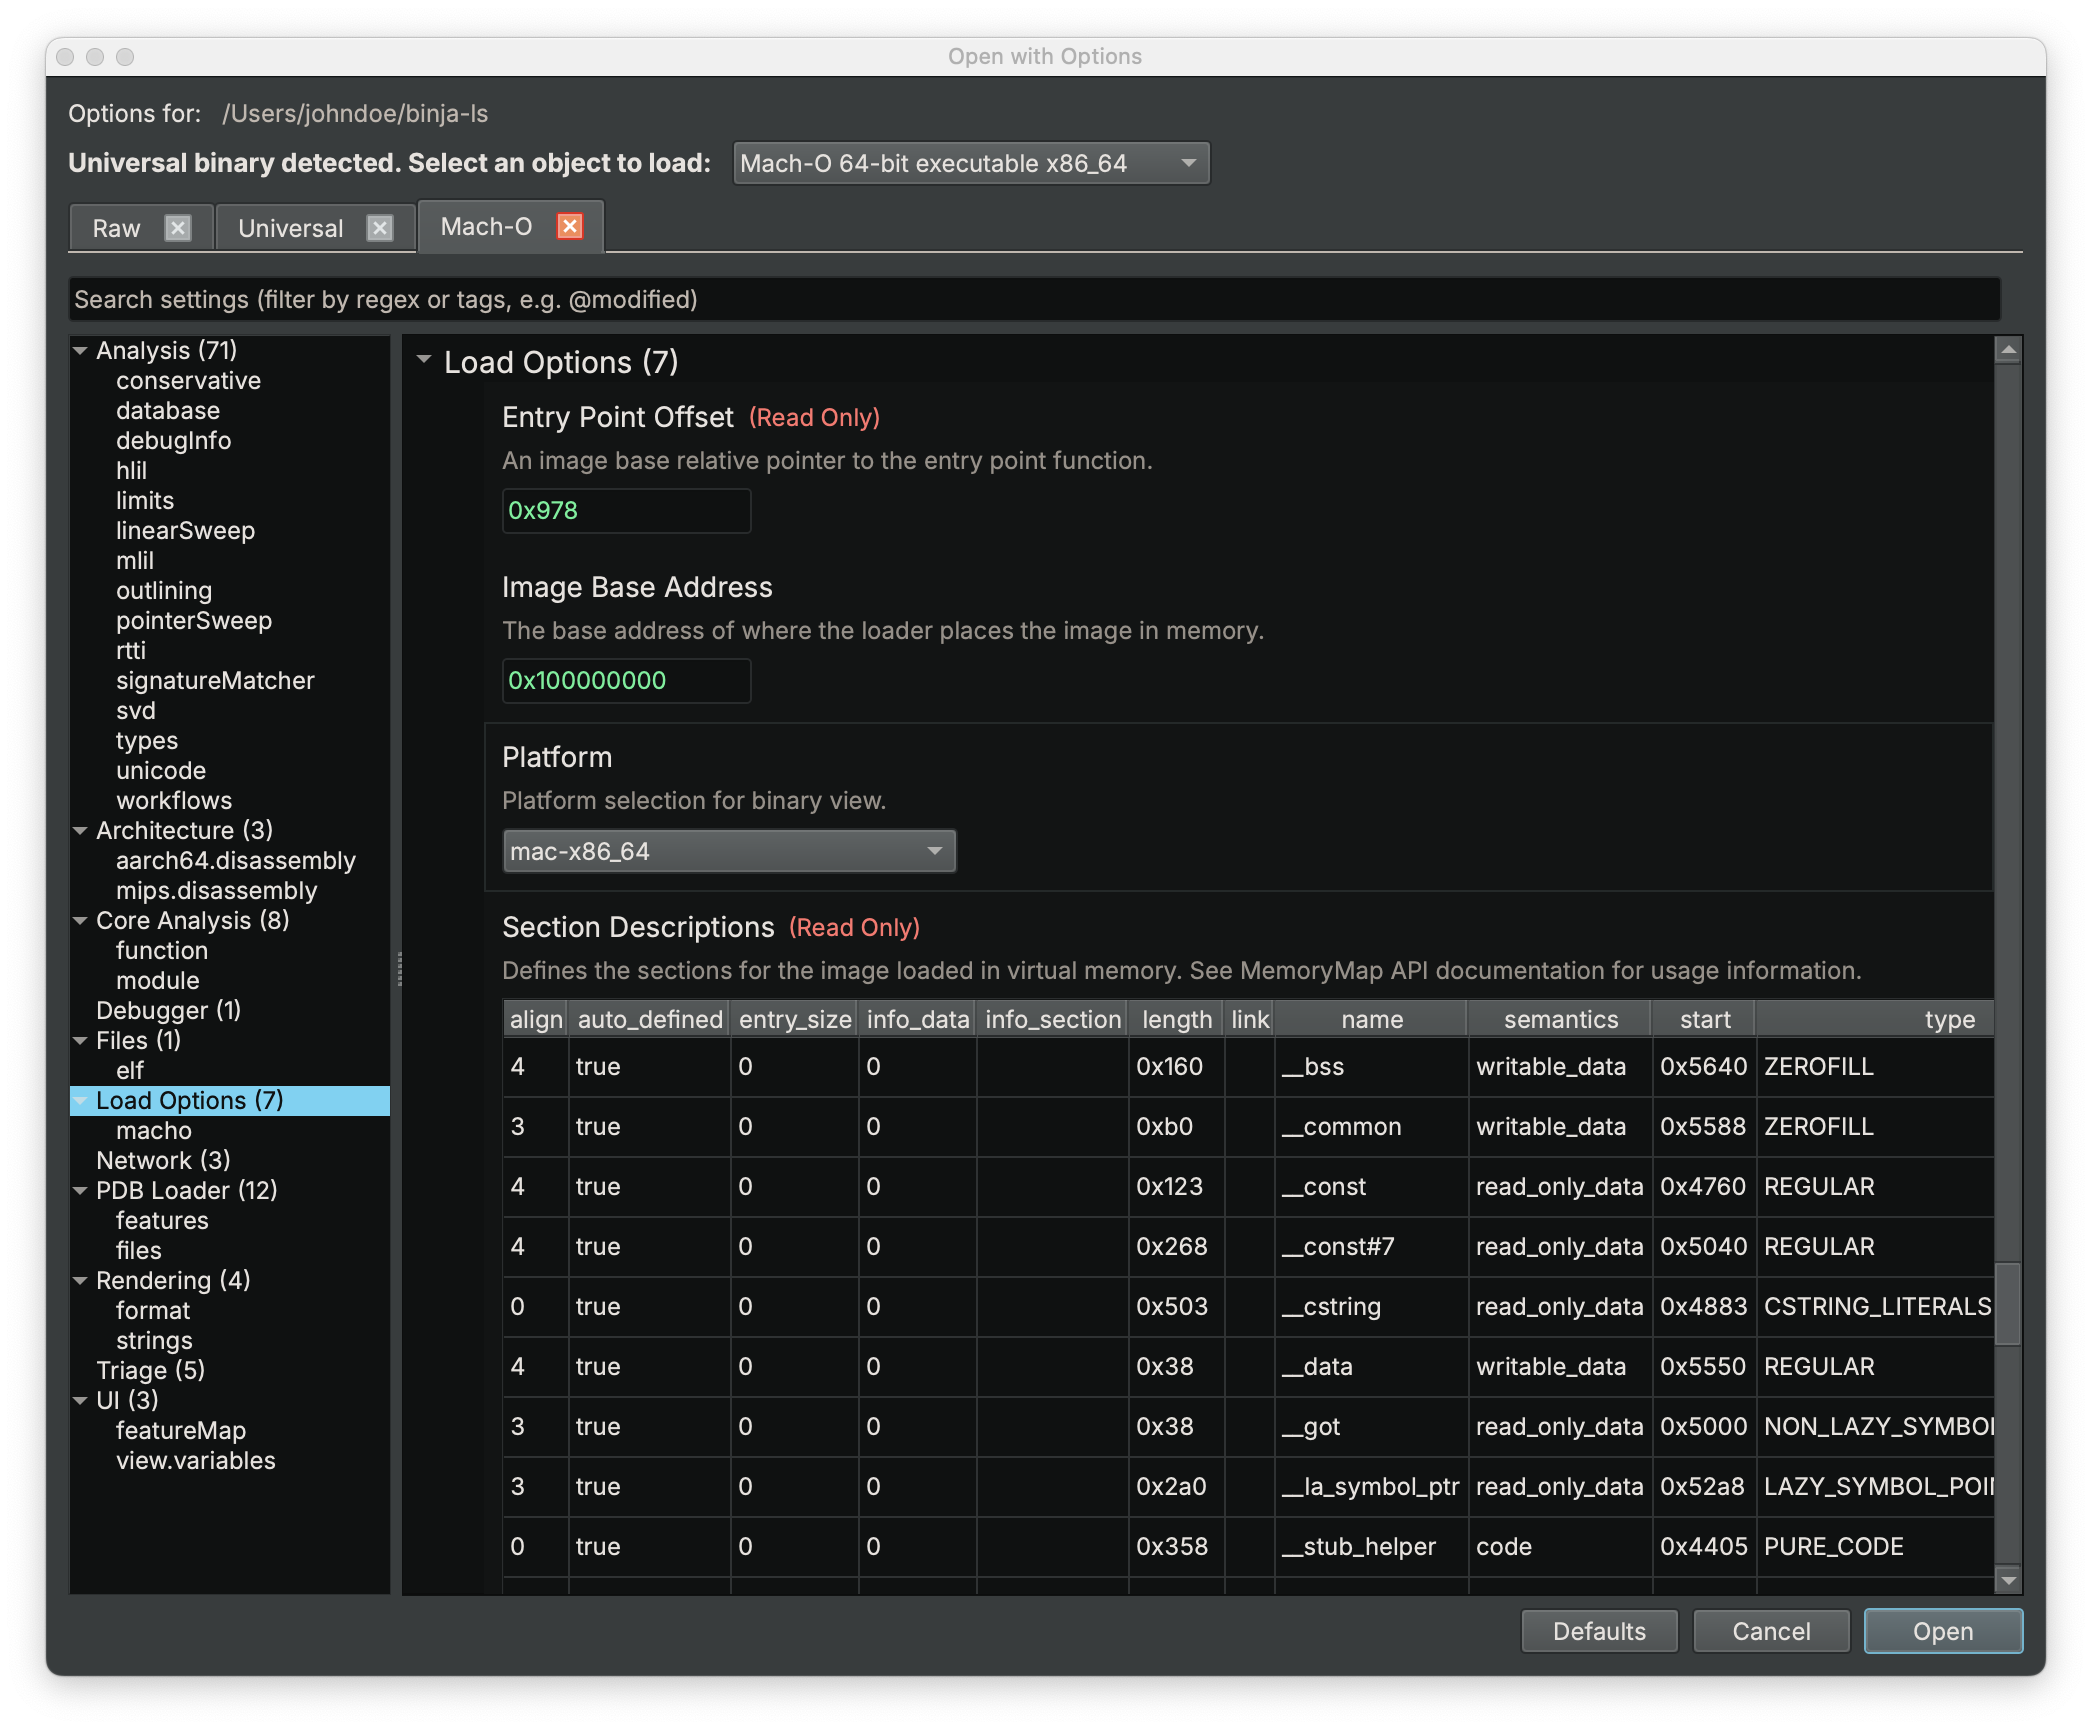This screenshot has width=2092, height=1730.
Task: Open the Platform mac-x86_64 dropdown
Action: tap(729, 851)
